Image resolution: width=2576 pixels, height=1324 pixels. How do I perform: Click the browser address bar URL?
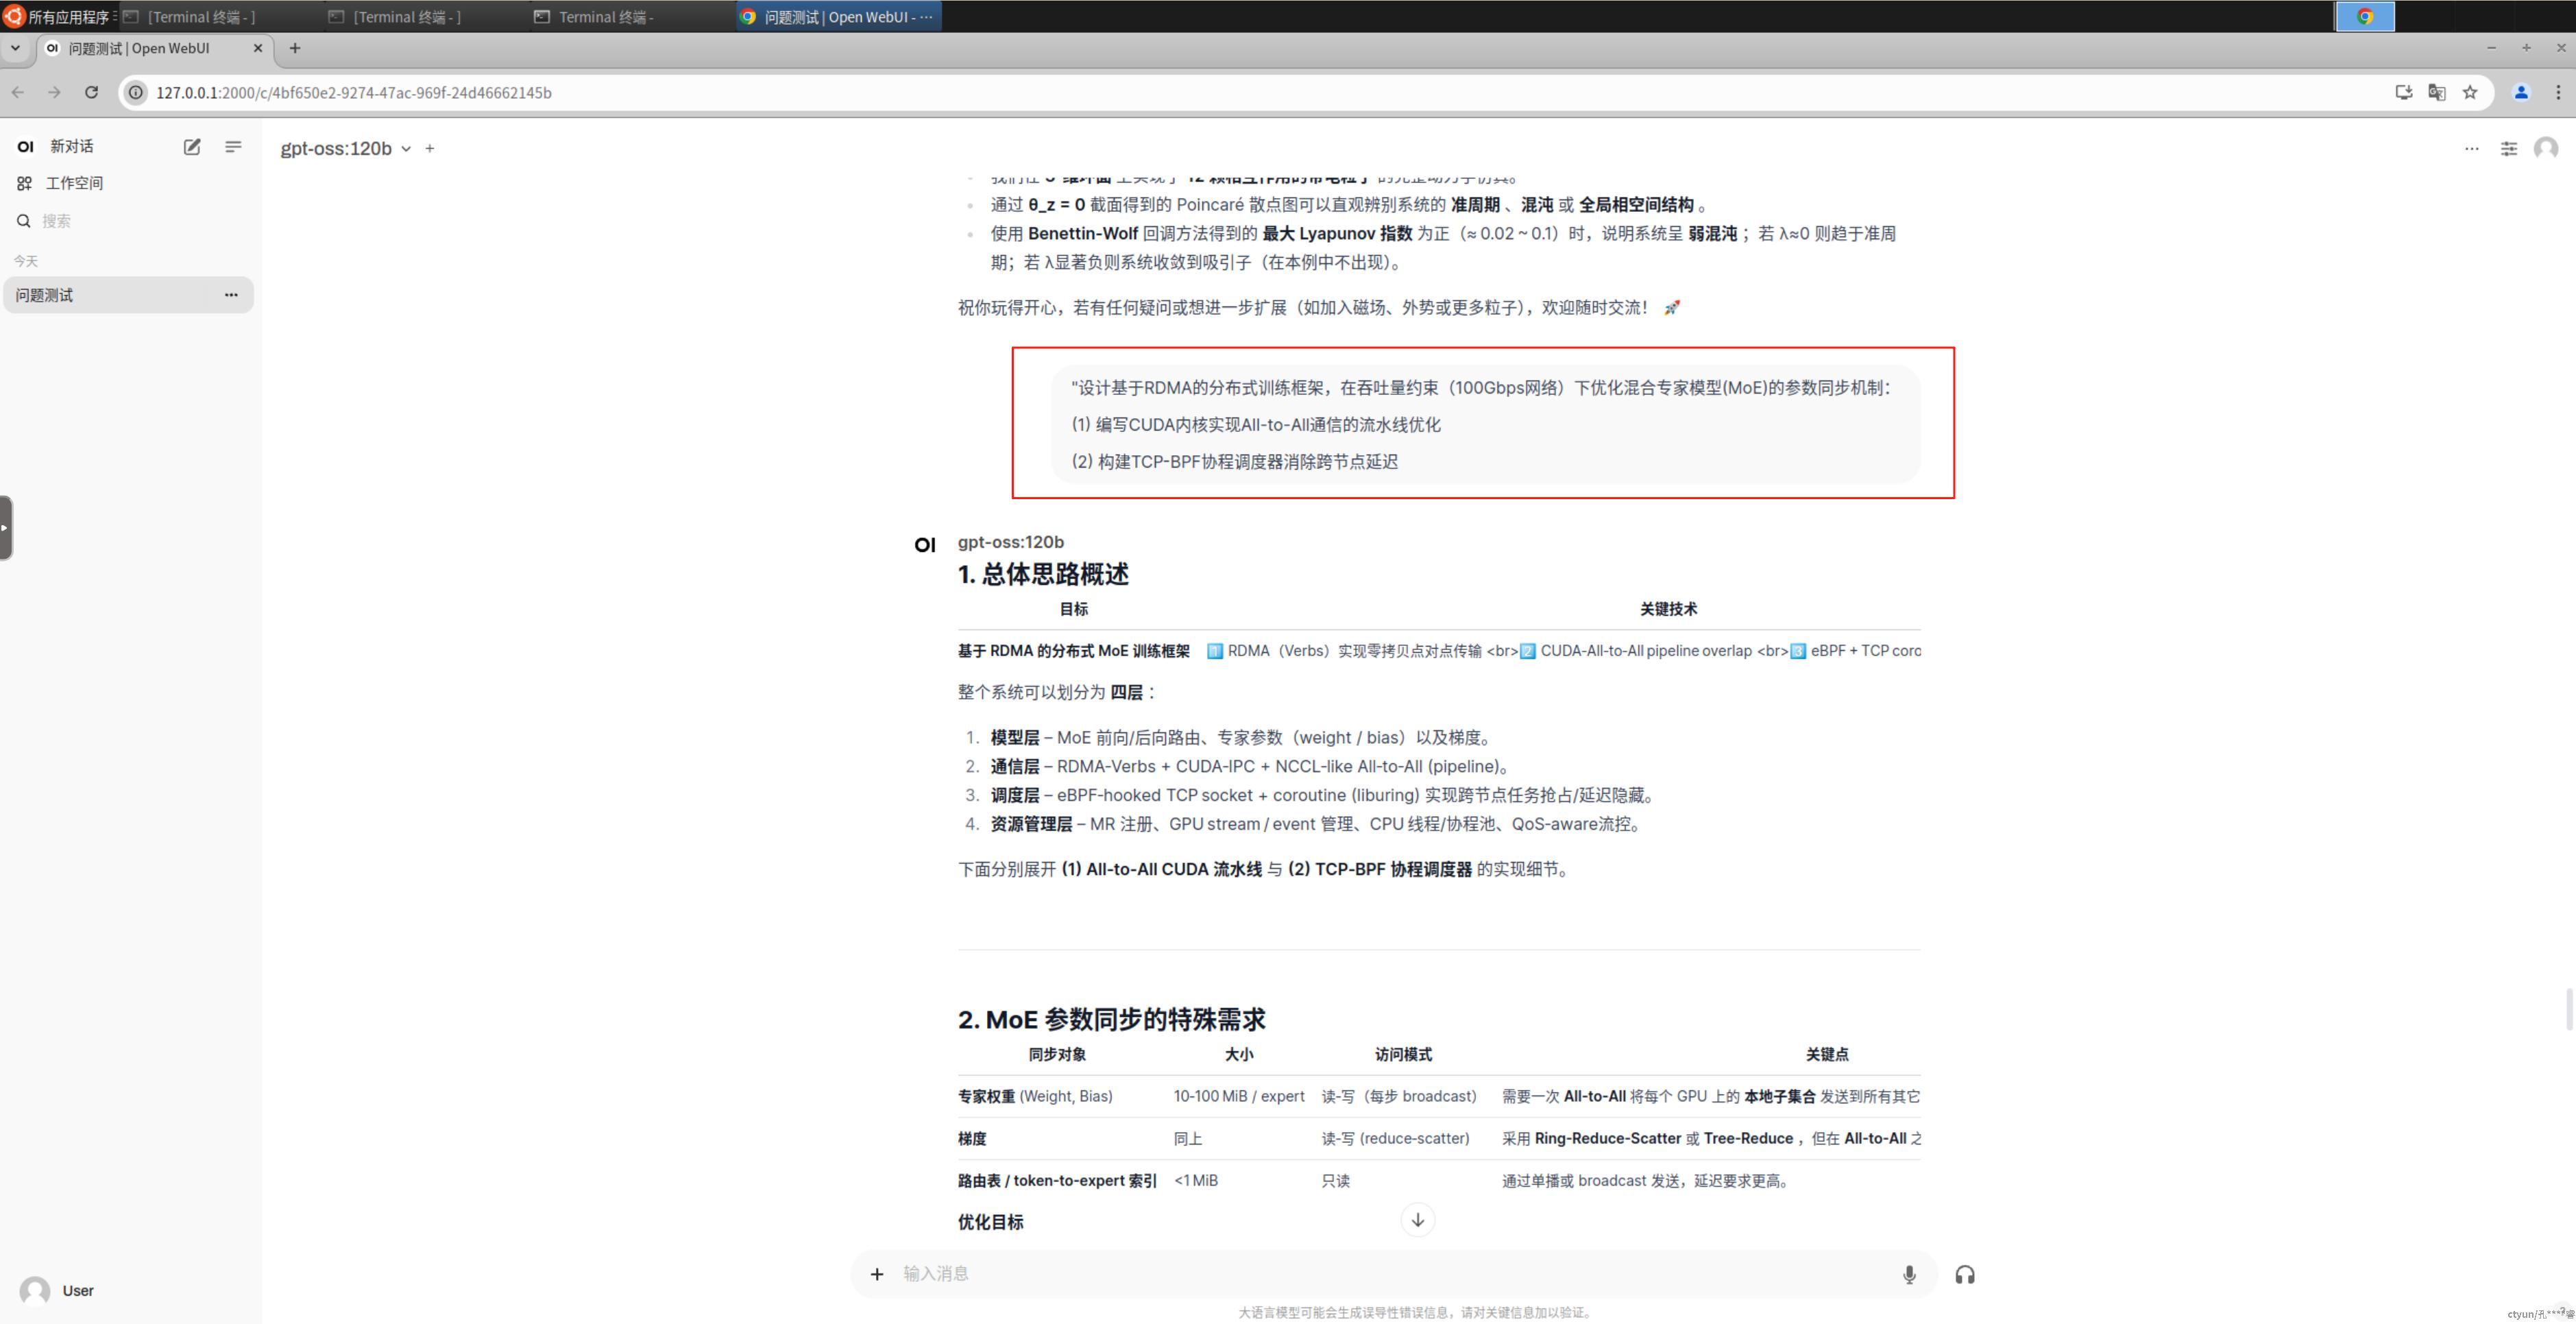tap(354, 93)
